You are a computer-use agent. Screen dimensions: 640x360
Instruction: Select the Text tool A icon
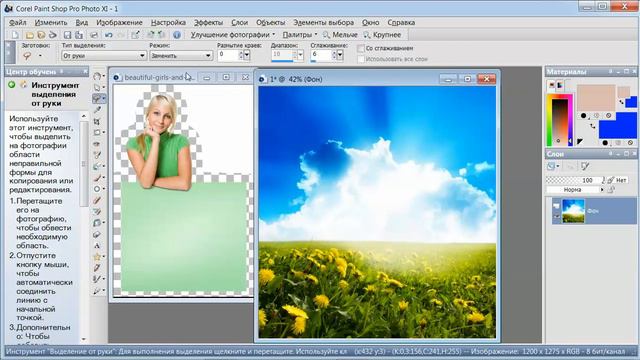pos(97,246)
